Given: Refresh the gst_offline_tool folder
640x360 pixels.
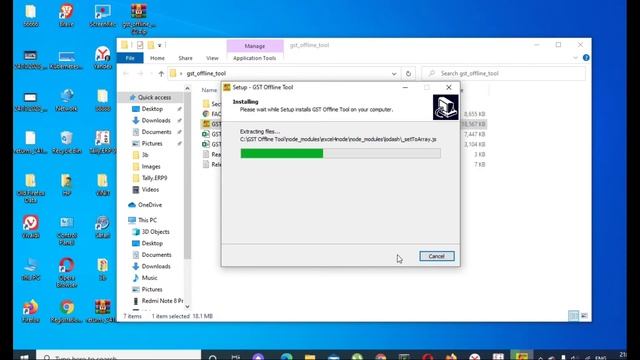Looking at the screenshot, I should [x=408, y=73].
